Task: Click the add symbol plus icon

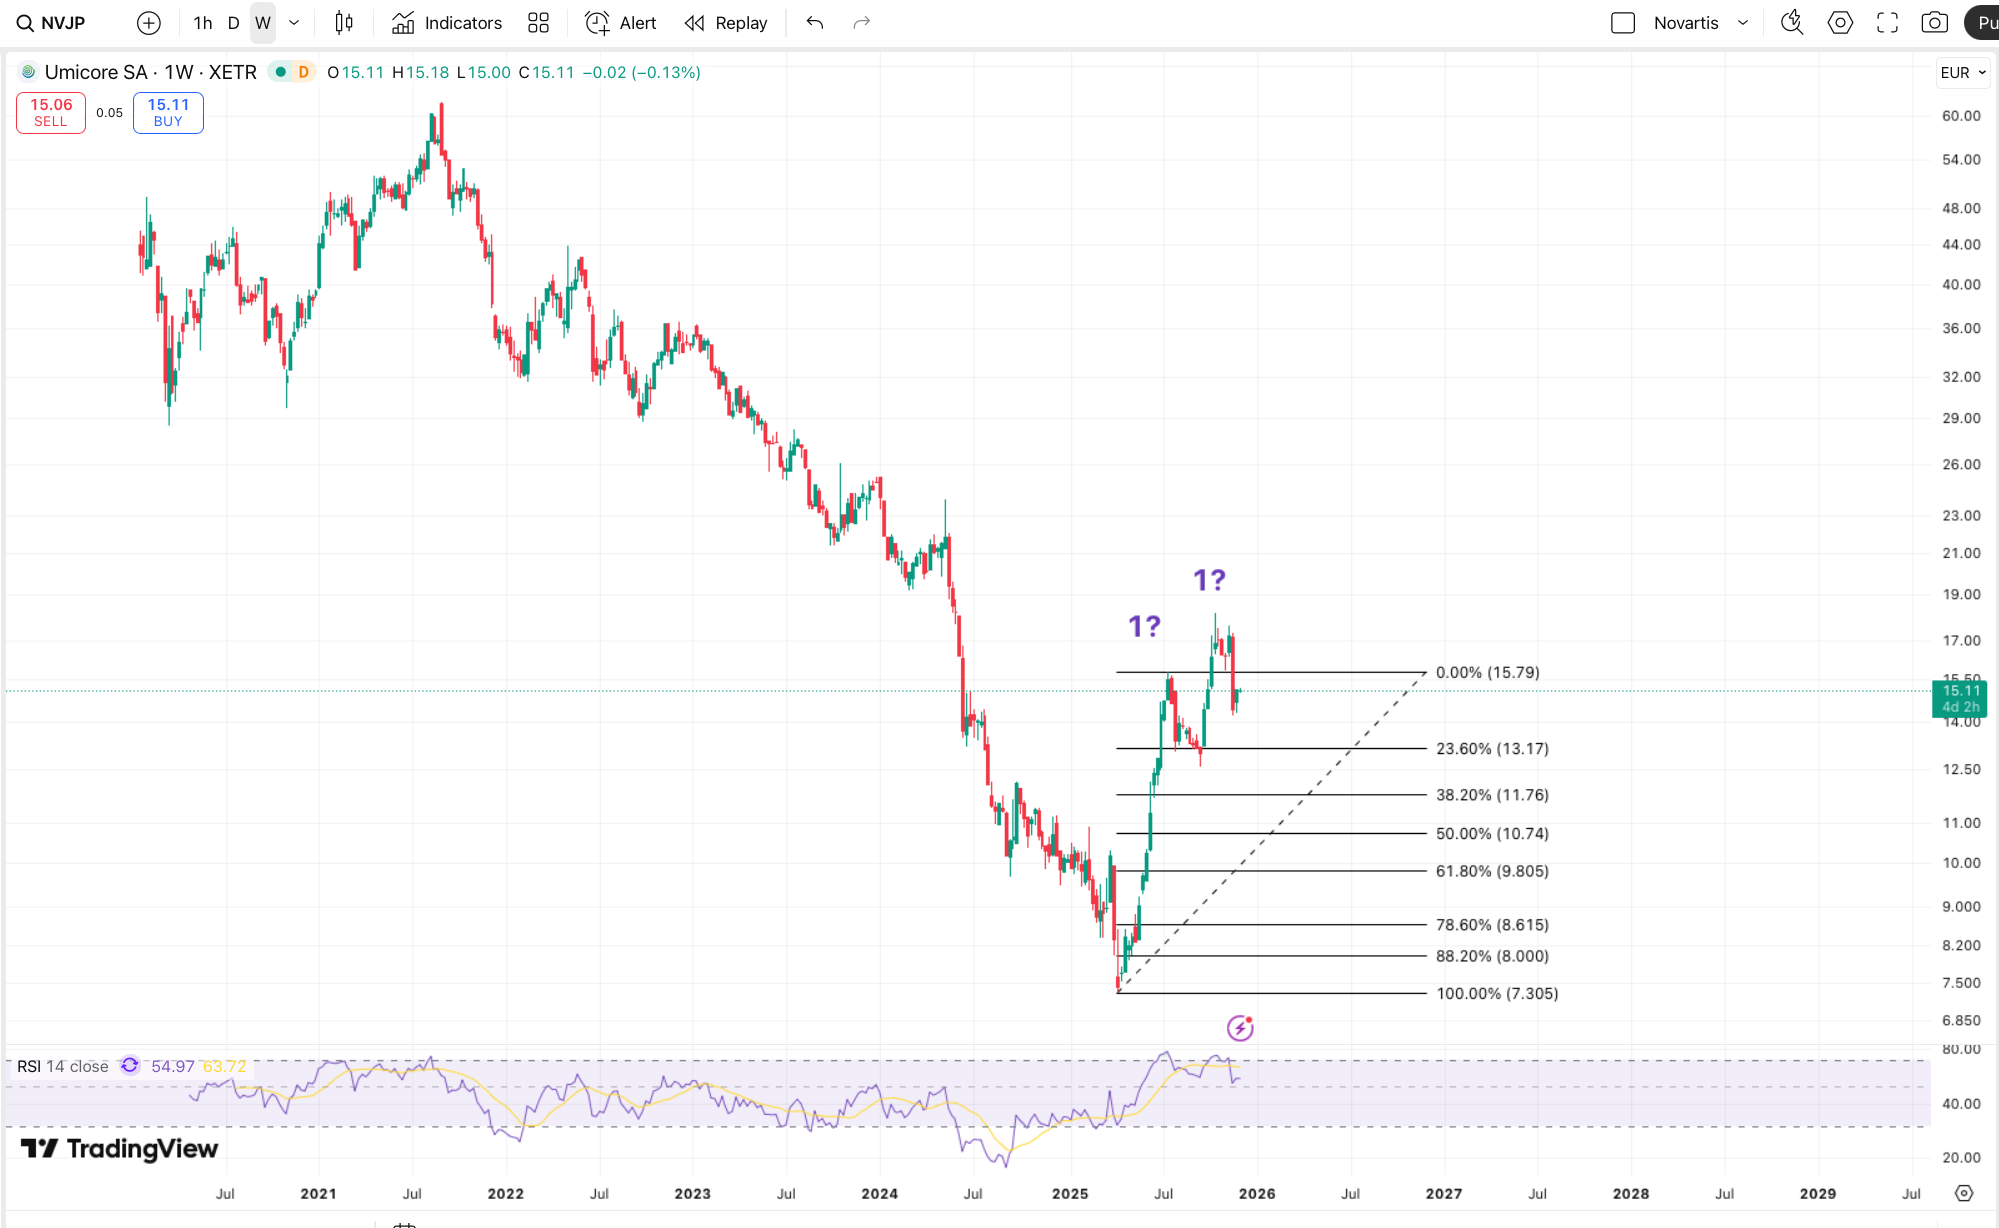Action: (149, 23)
